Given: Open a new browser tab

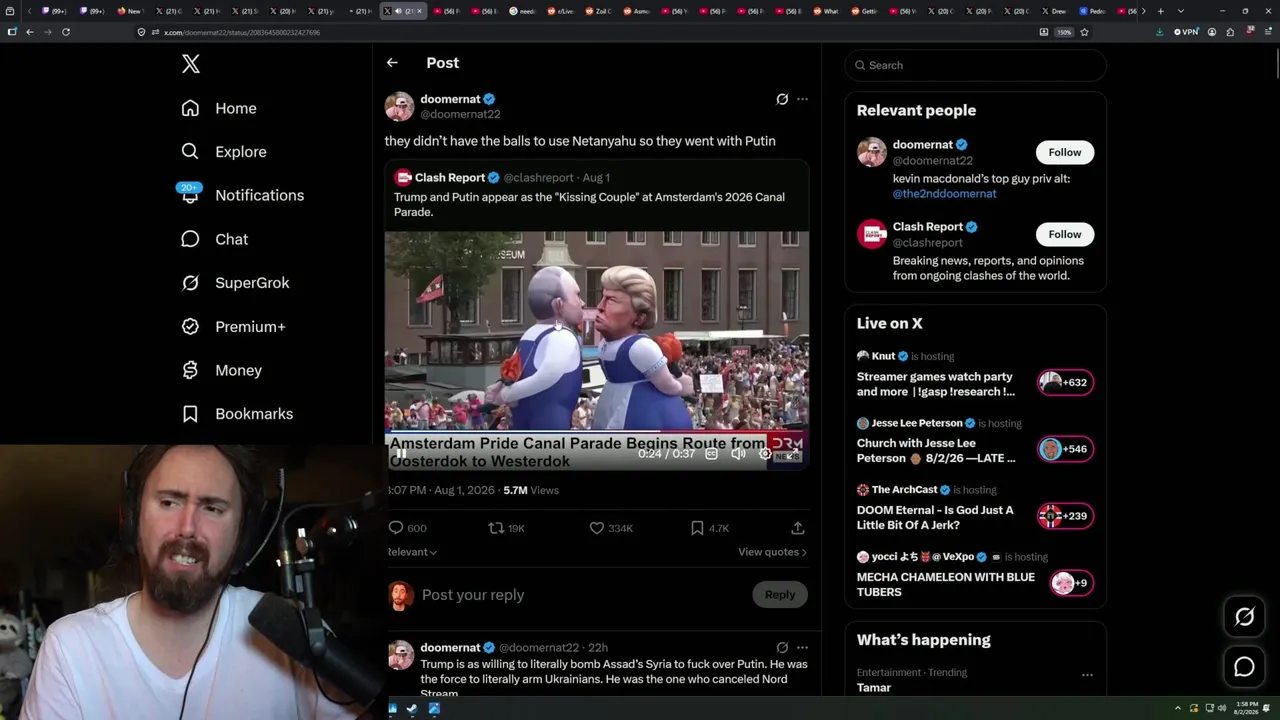Looking at the screenshot, I should click(x=1160, y=11).
